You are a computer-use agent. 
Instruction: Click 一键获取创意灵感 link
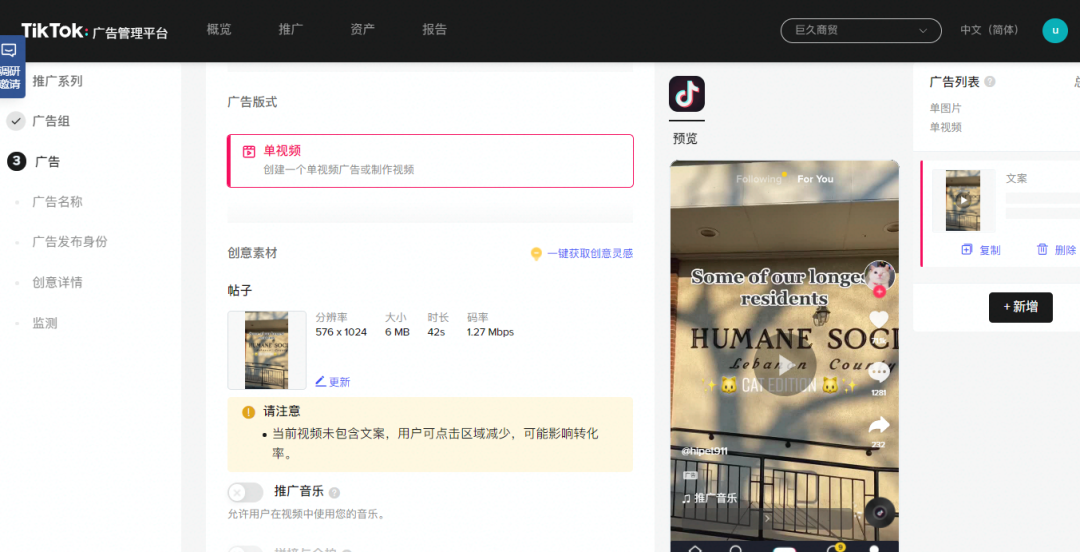coord(590,254)
